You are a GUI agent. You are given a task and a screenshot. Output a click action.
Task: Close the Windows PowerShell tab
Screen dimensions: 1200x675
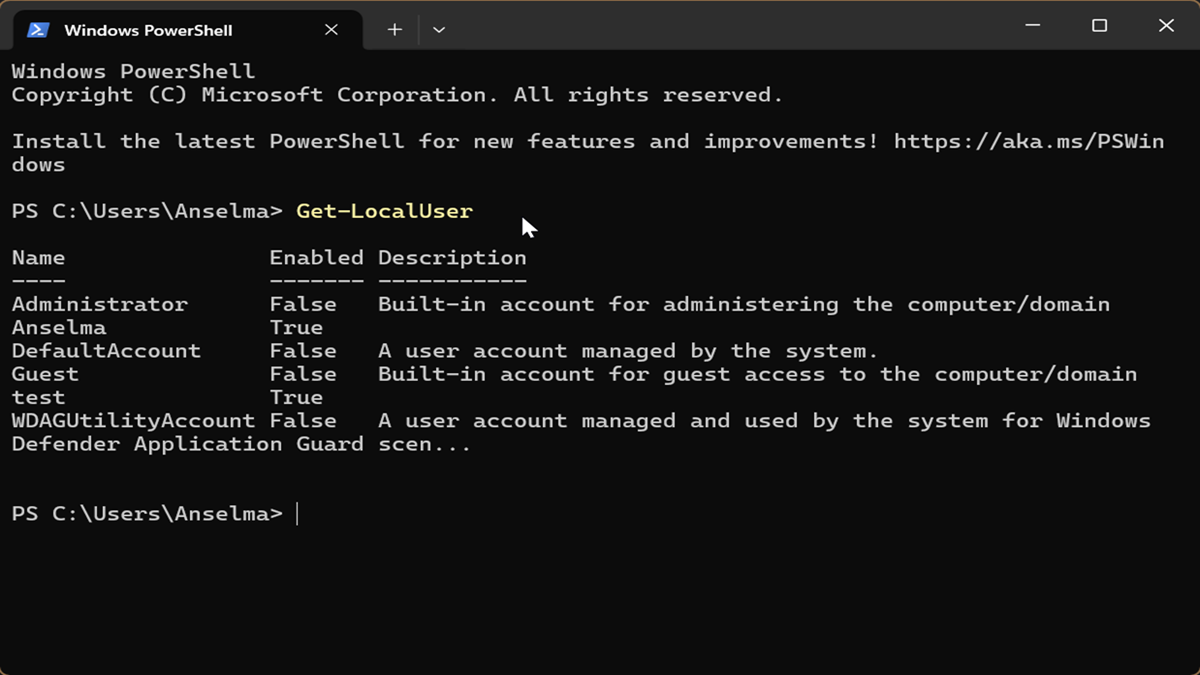coord(331,30)
